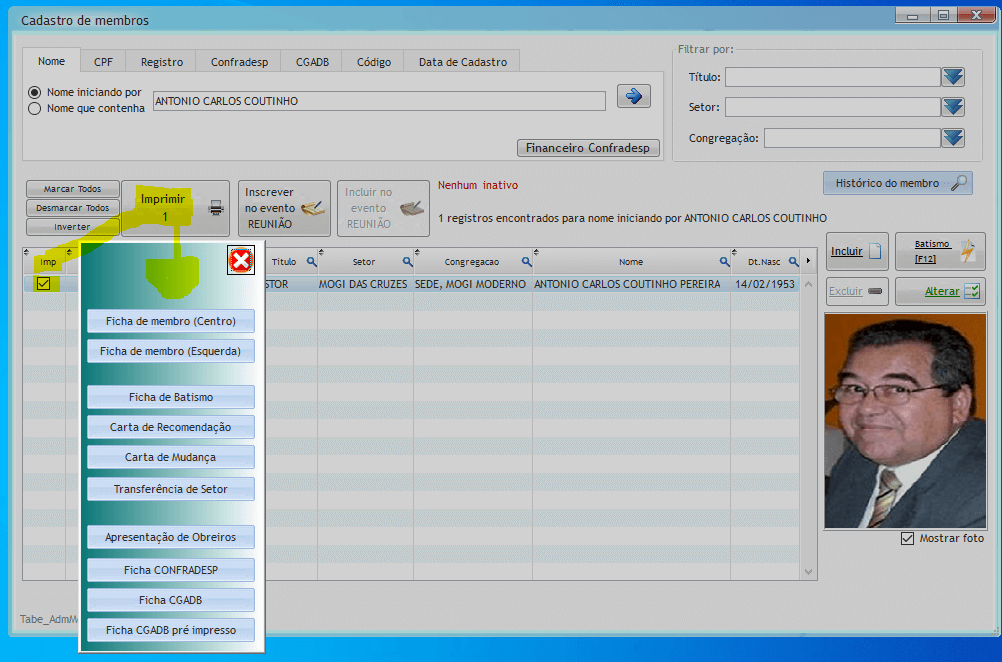Expand the Setor filter dropdown
1002x662 pixels.
pyautogui.click(x=952, y=107)
